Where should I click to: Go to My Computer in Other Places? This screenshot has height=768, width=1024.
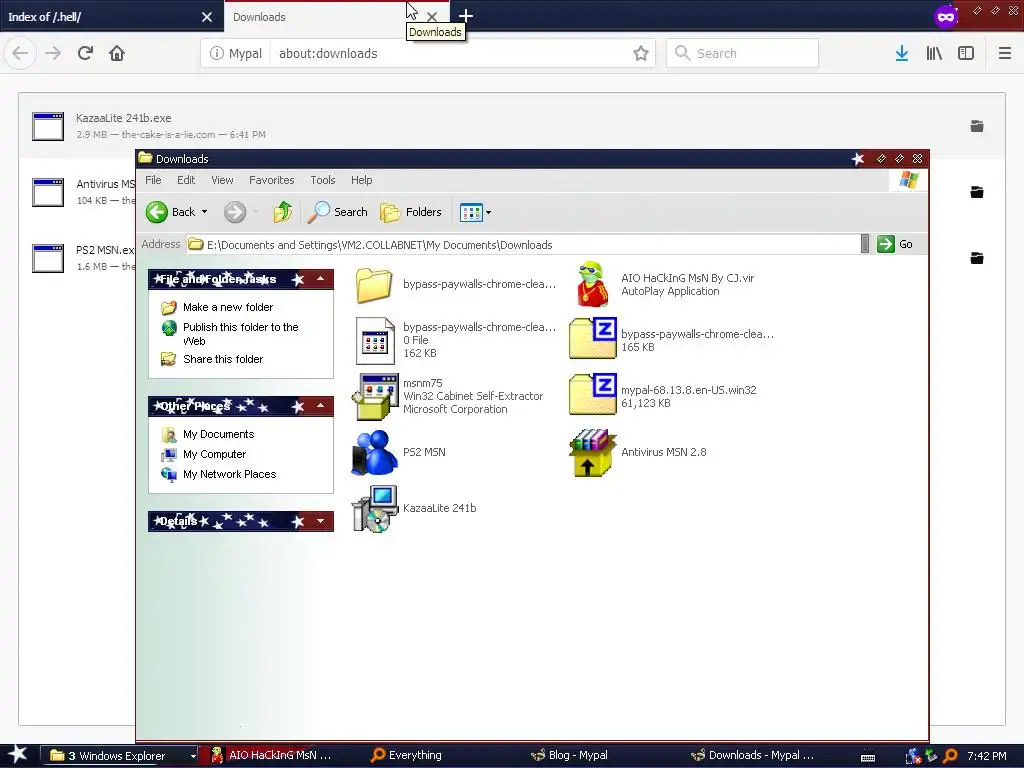[x=214, y=455]
